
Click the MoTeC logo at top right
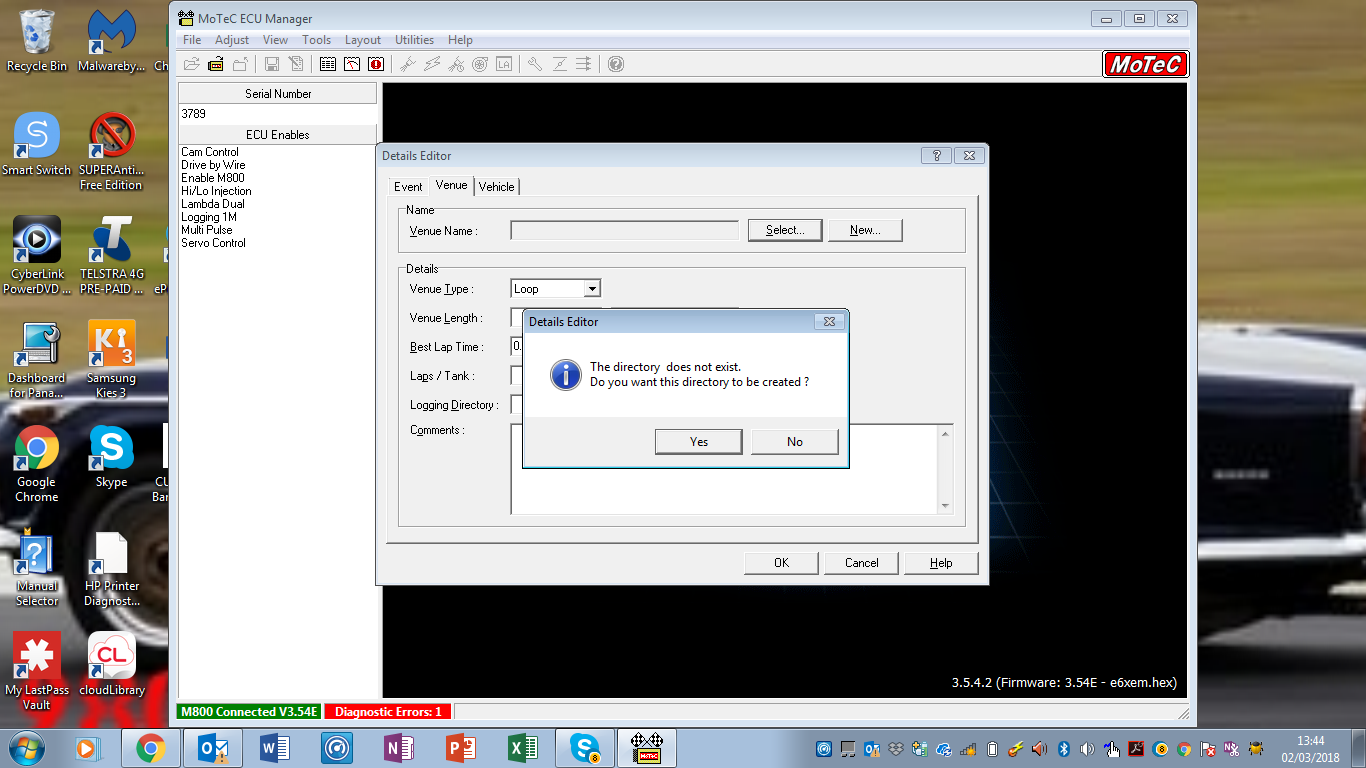pos(1146,64)
